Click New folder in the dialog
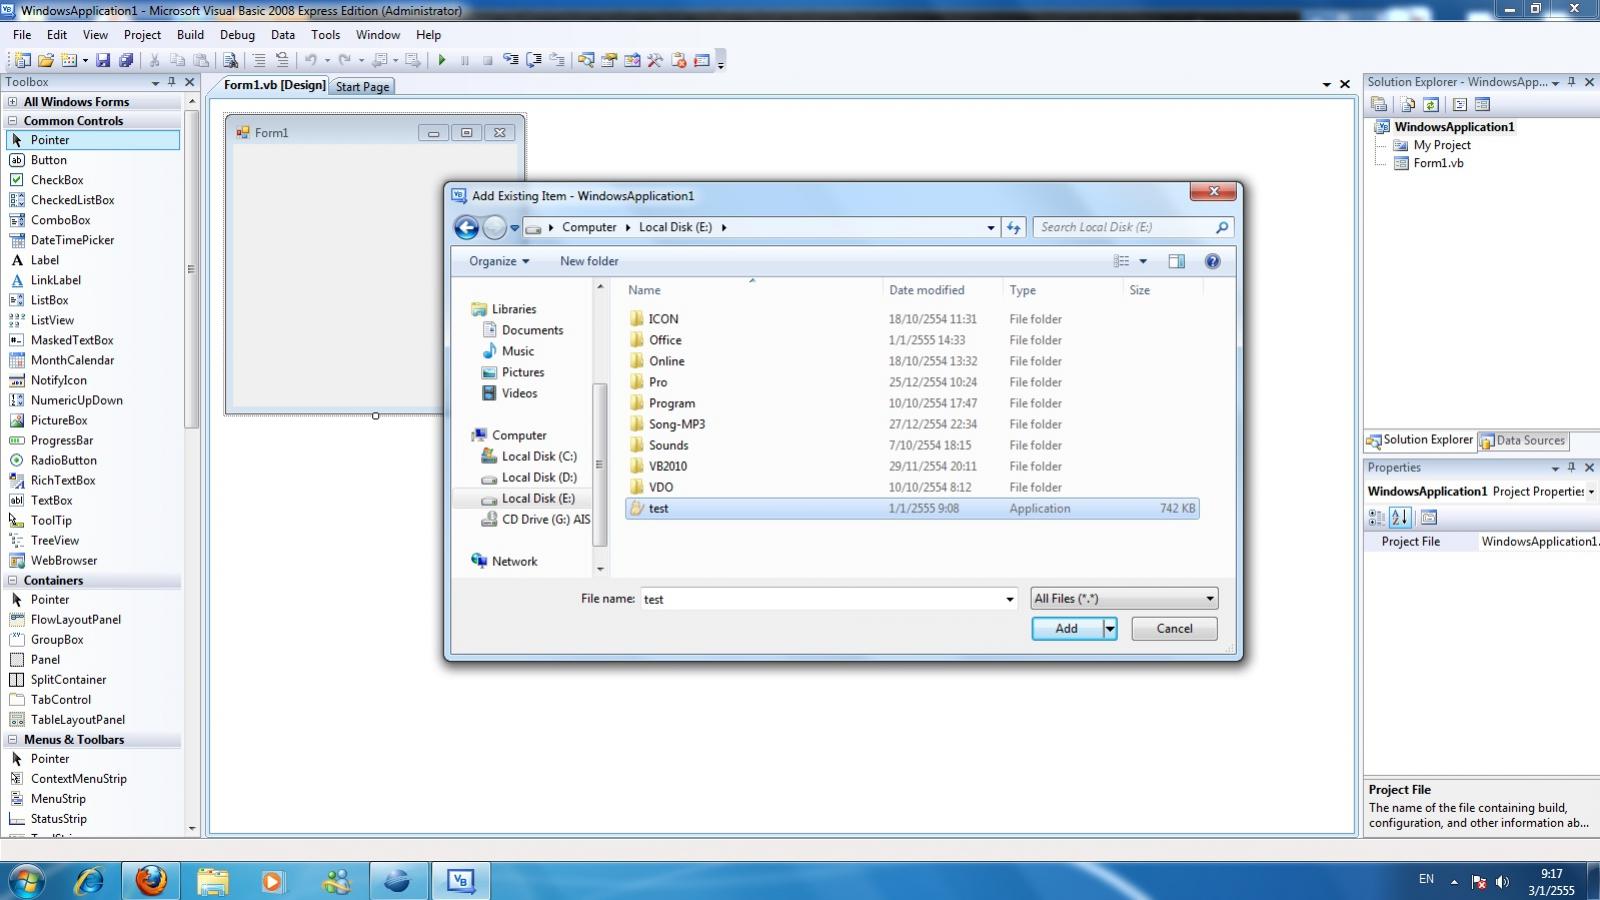 click(589, 261)
